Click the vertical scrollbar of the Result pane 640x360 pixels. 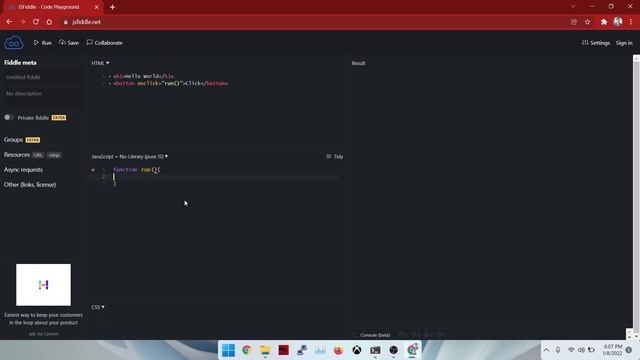[636, 194]
